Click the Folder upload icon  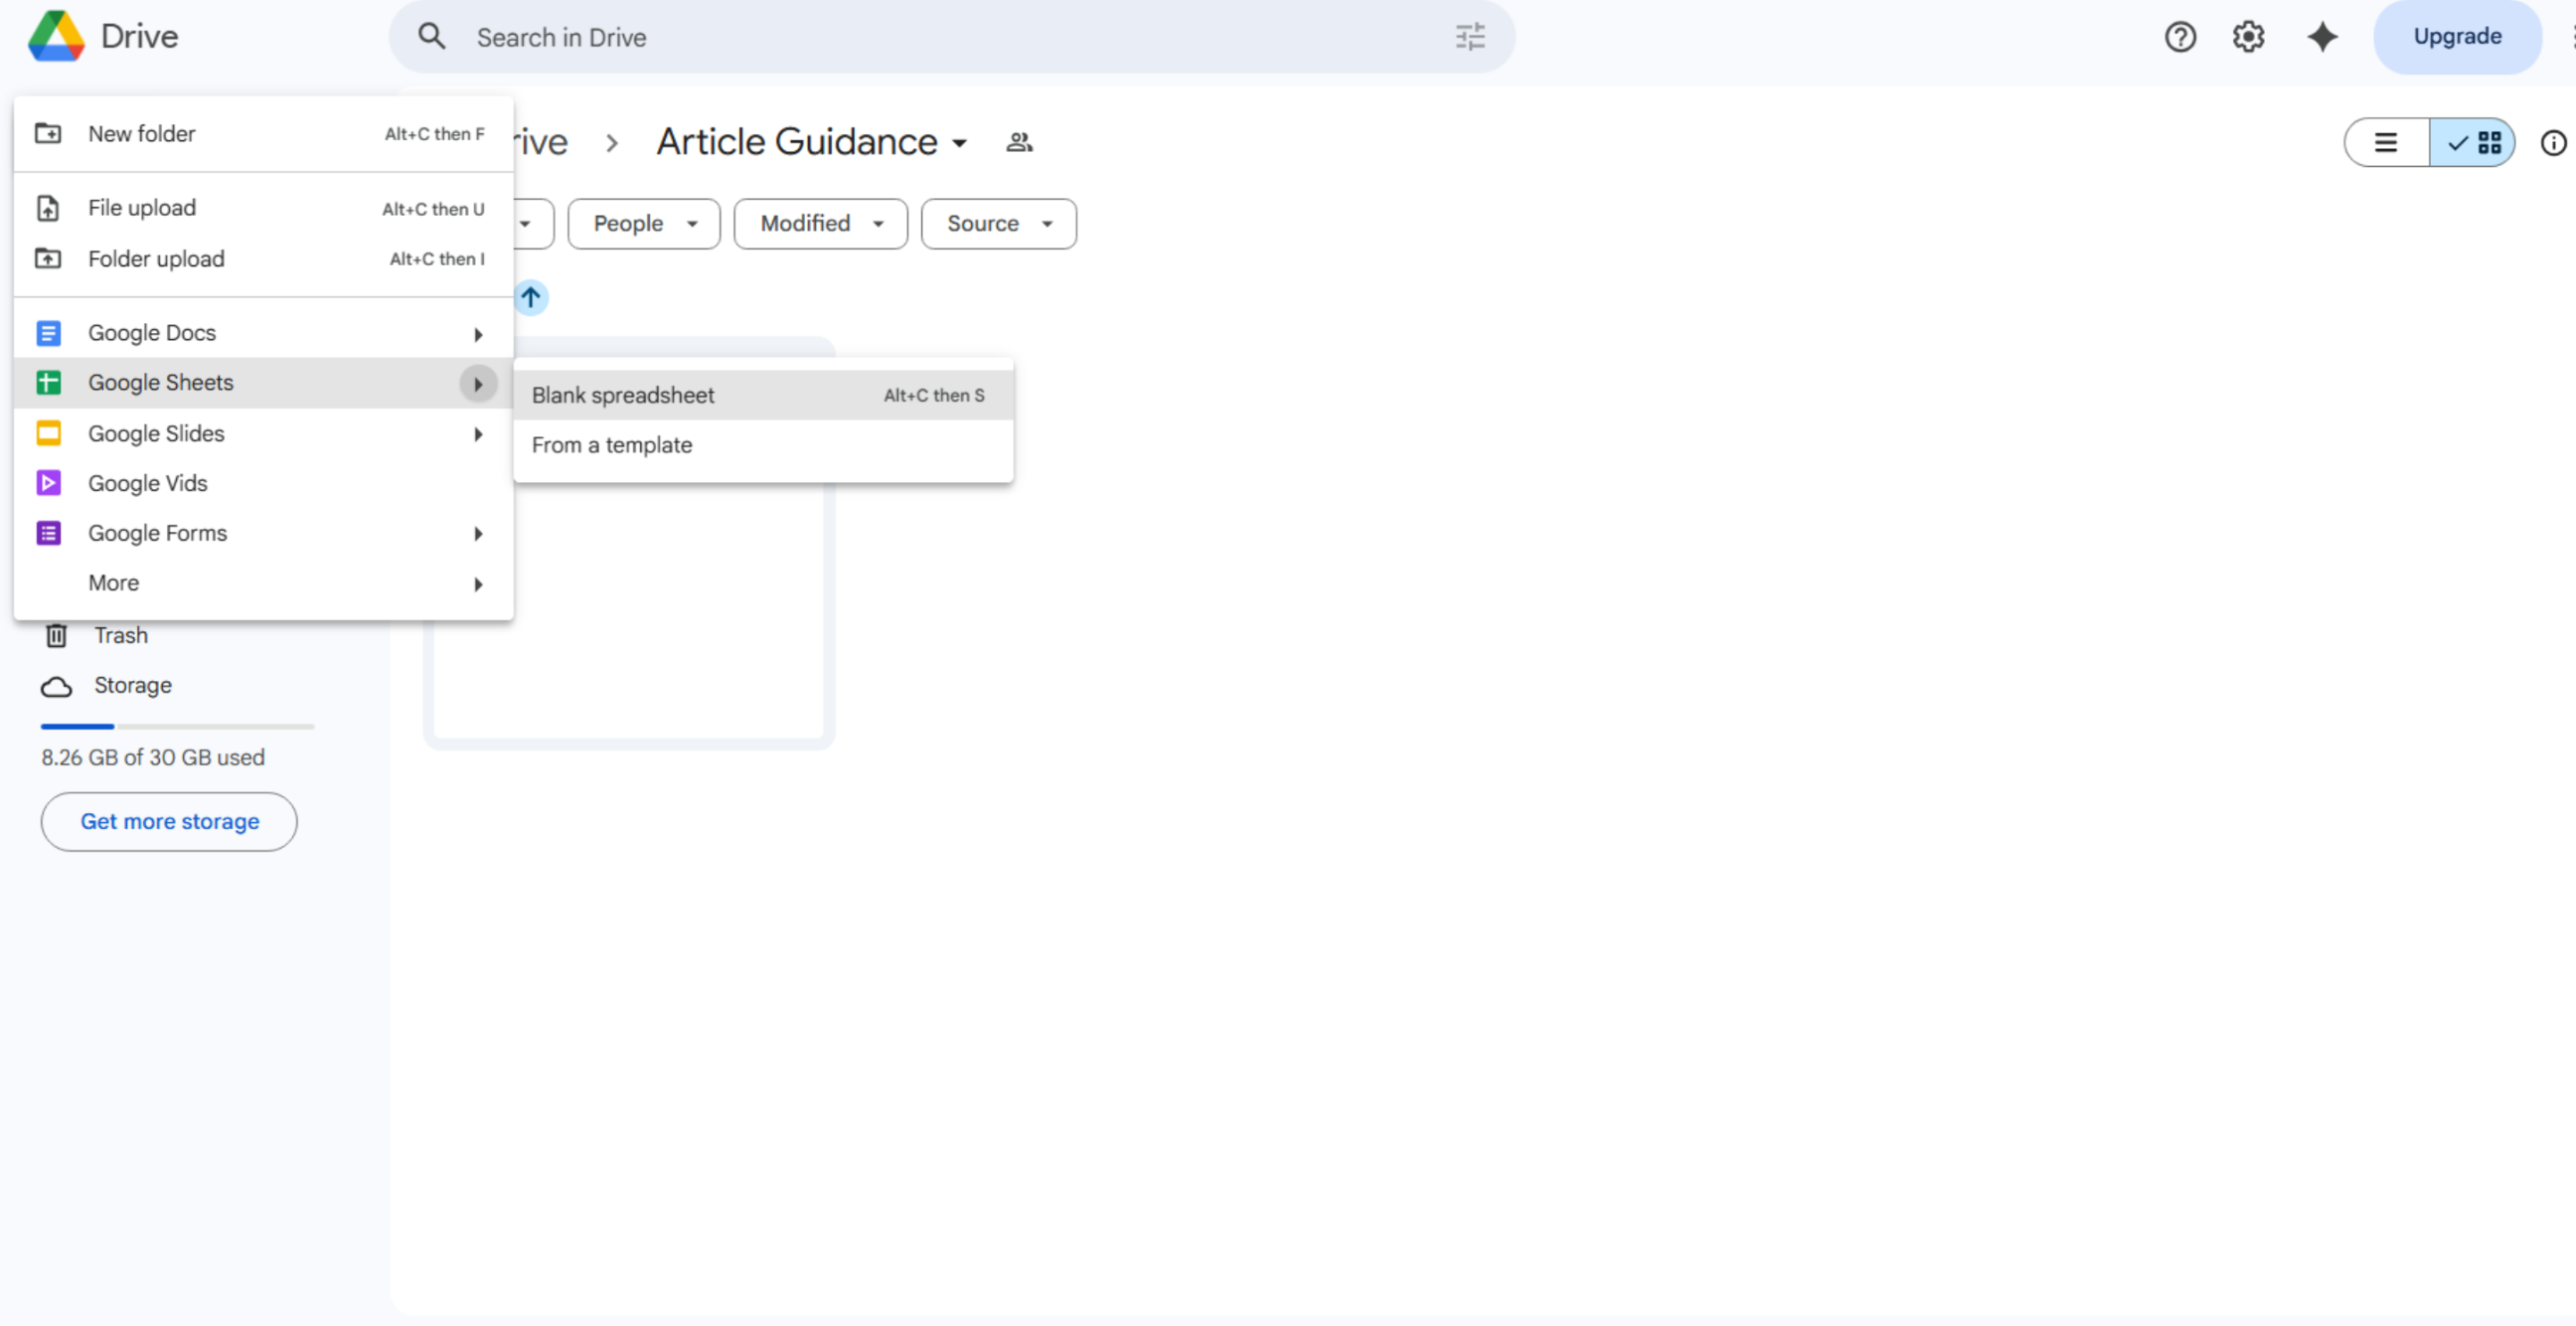(48, 259)
